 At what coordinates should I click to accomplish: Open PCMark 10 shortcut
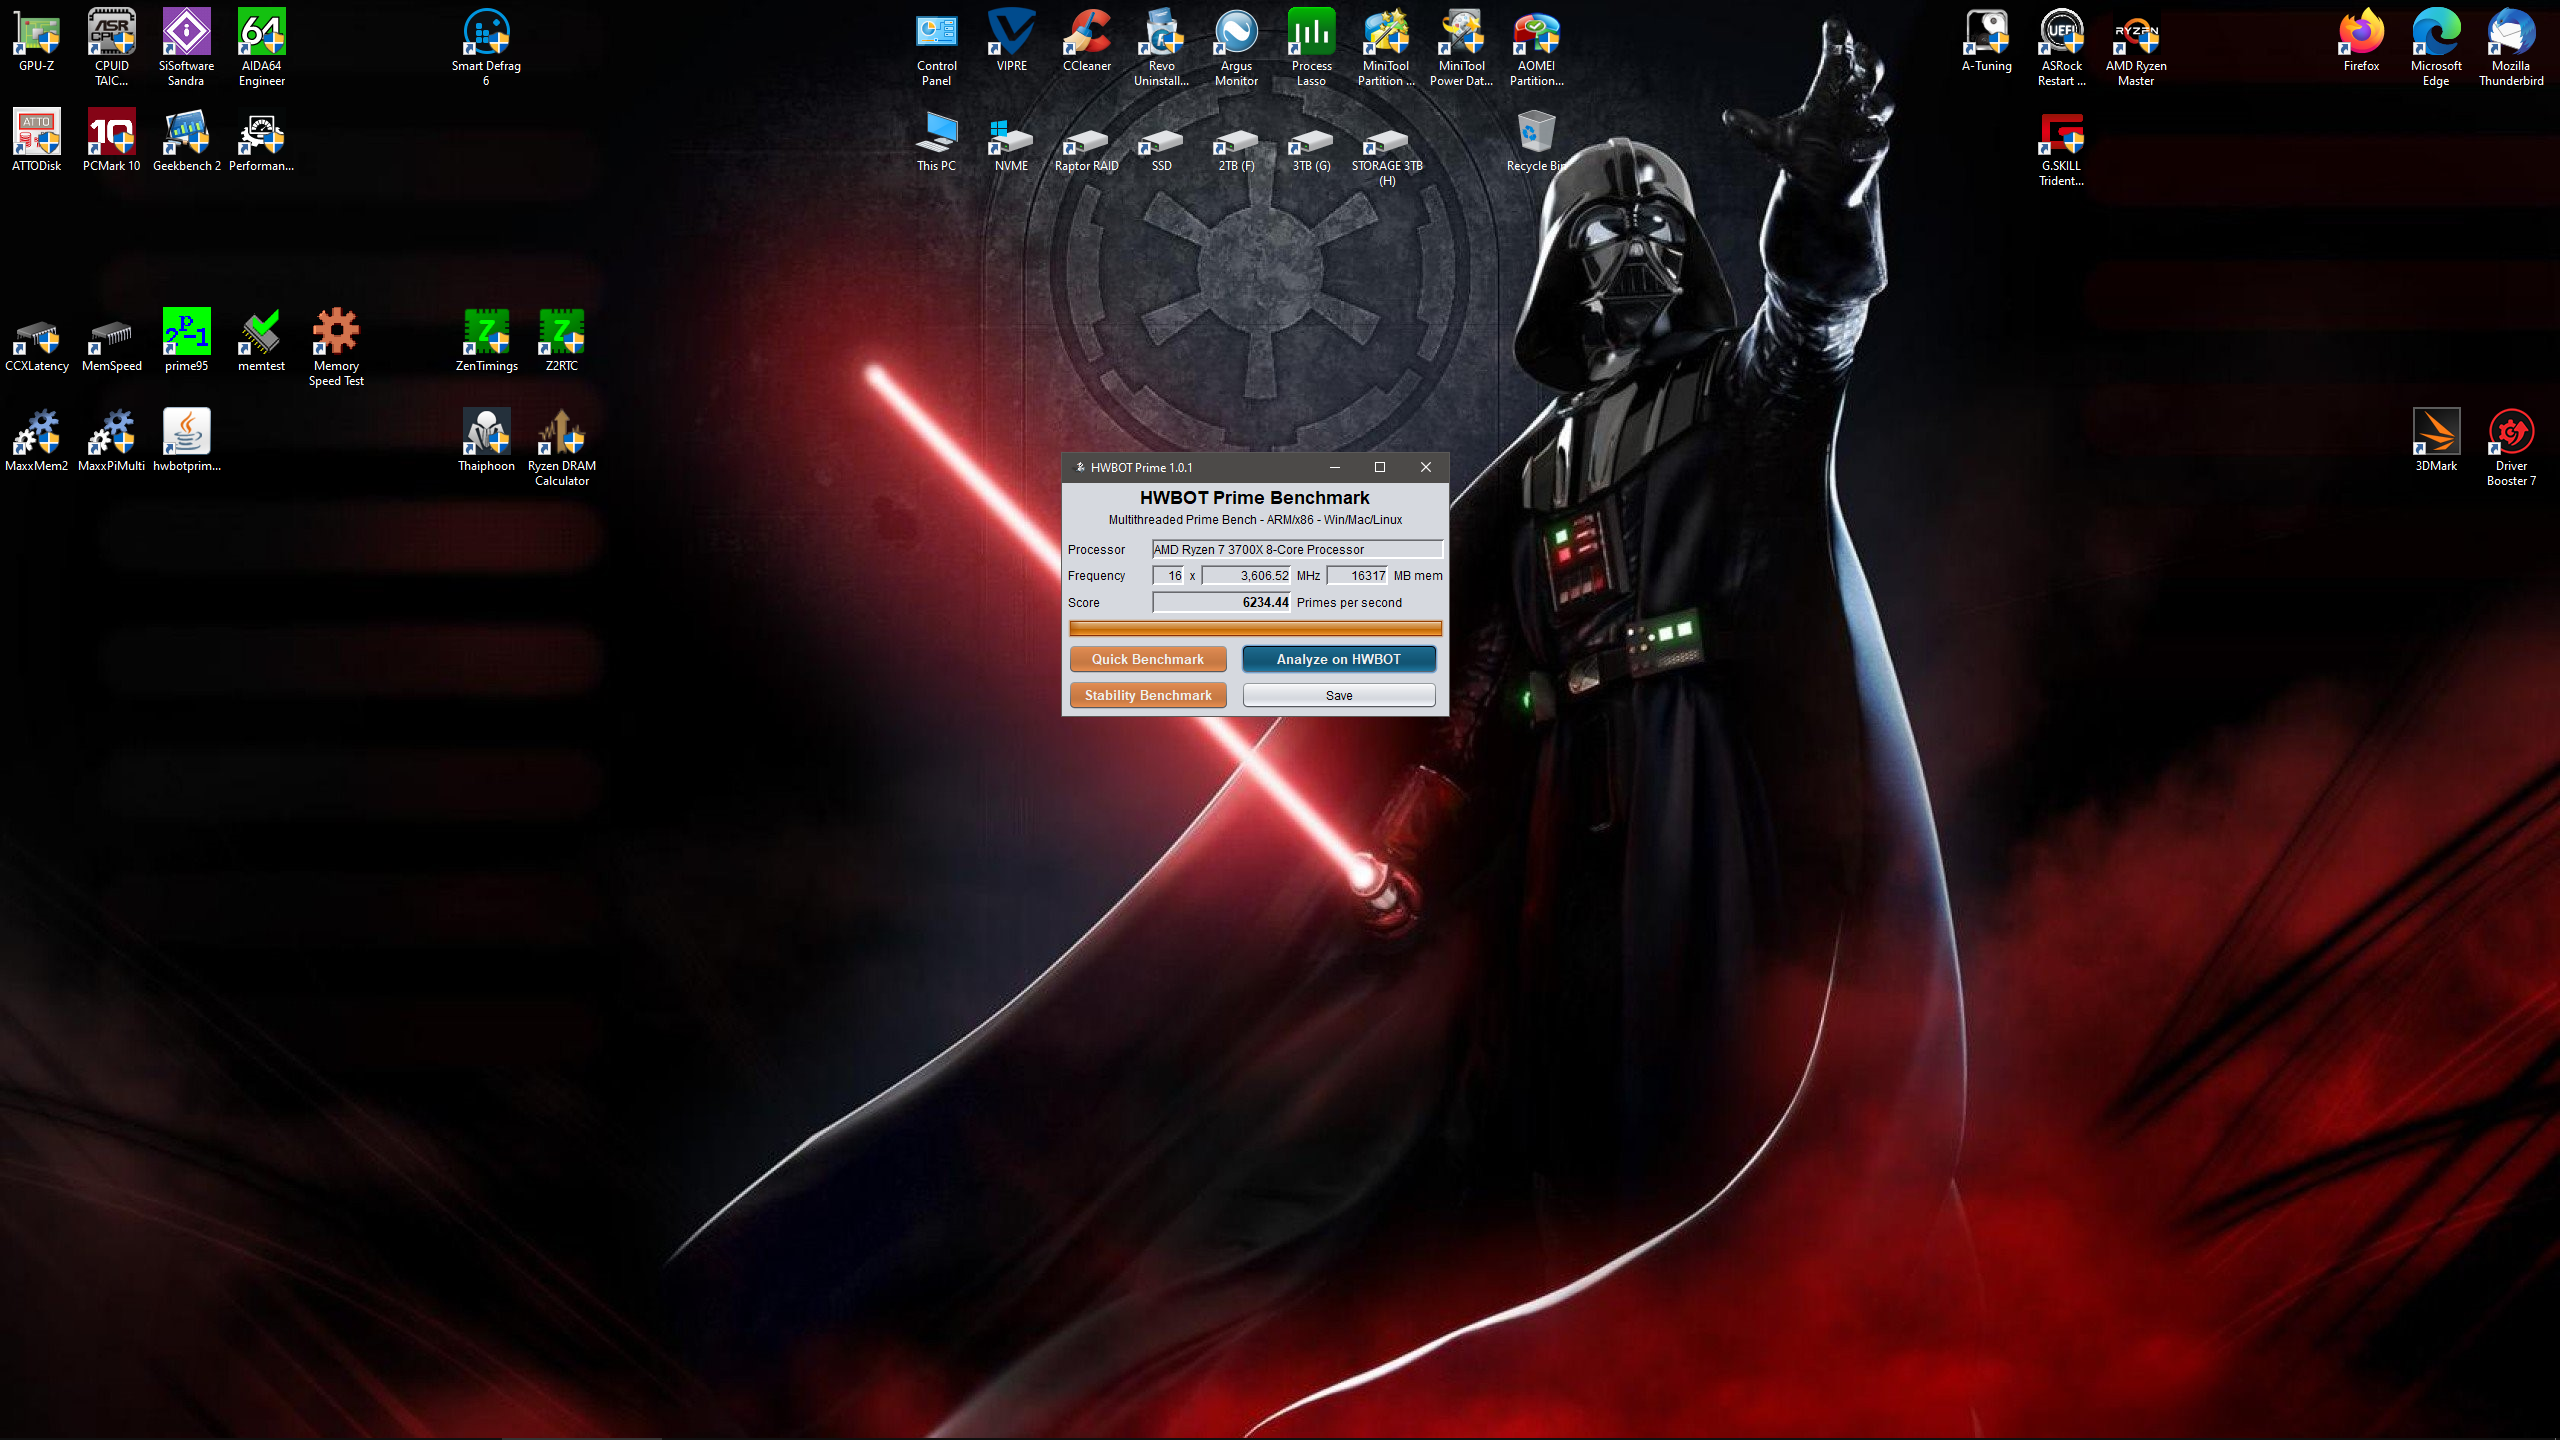point(112,140)
